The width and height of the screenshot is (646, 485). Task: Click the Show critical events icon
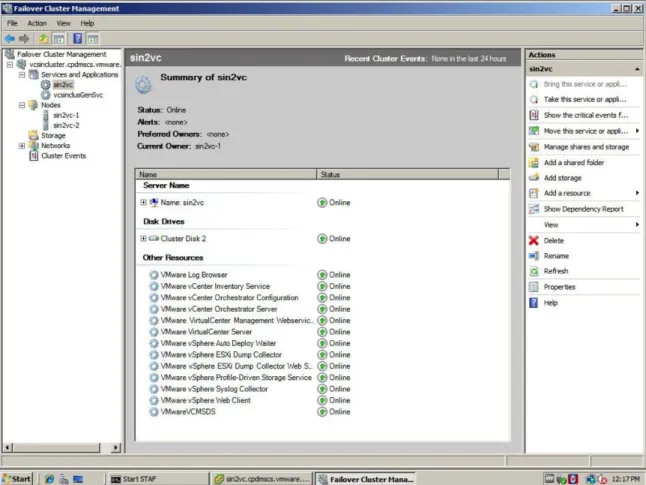(534, 115)
